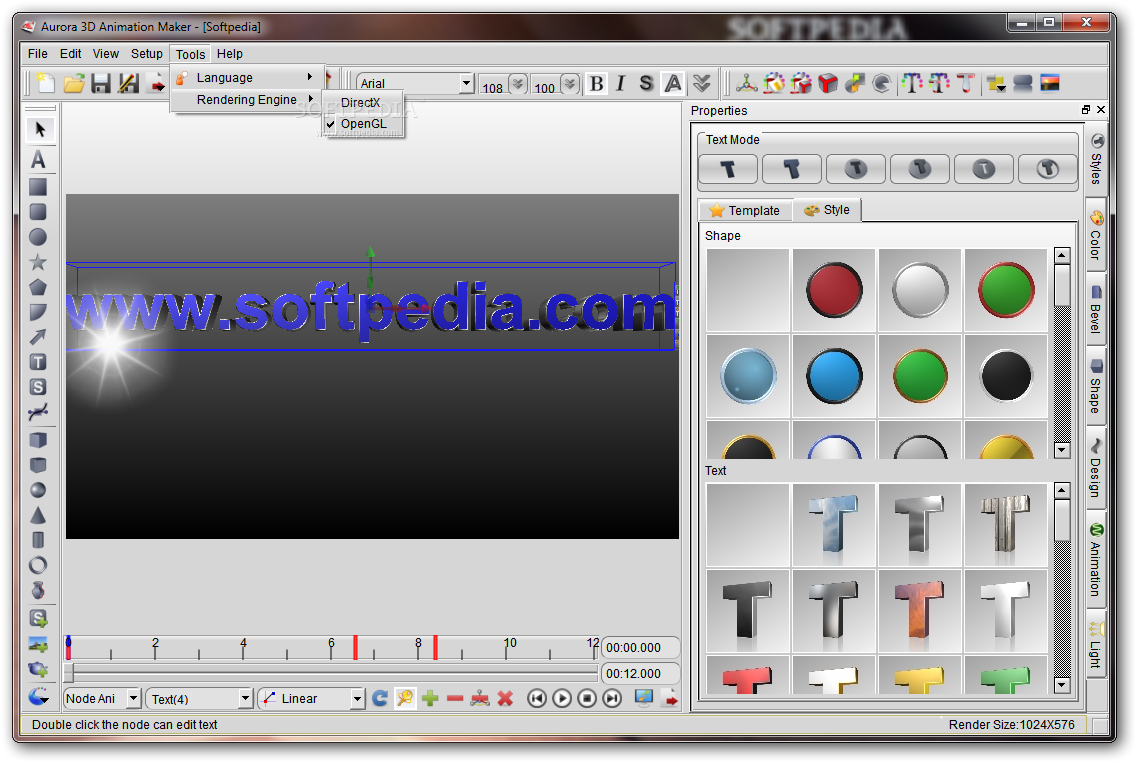Toggle italic text formatting
The image size is (1137, 763).
coord(621,83)
